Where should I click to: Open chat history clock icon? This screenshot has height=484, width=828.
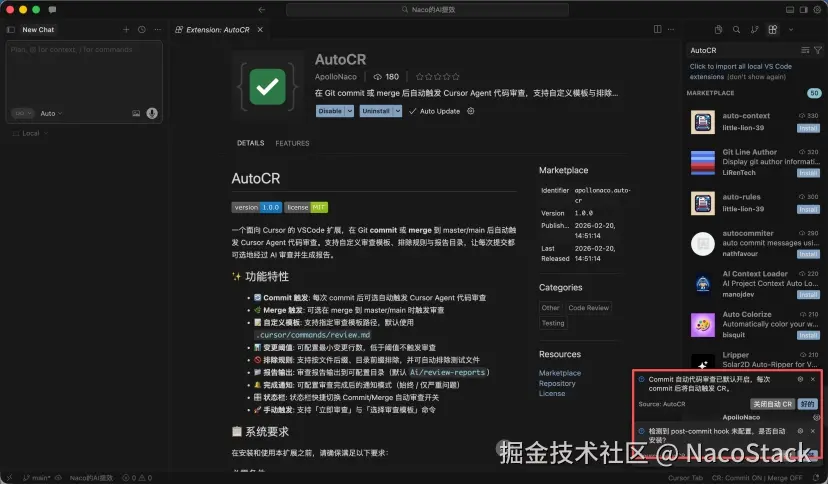(142, 30)
